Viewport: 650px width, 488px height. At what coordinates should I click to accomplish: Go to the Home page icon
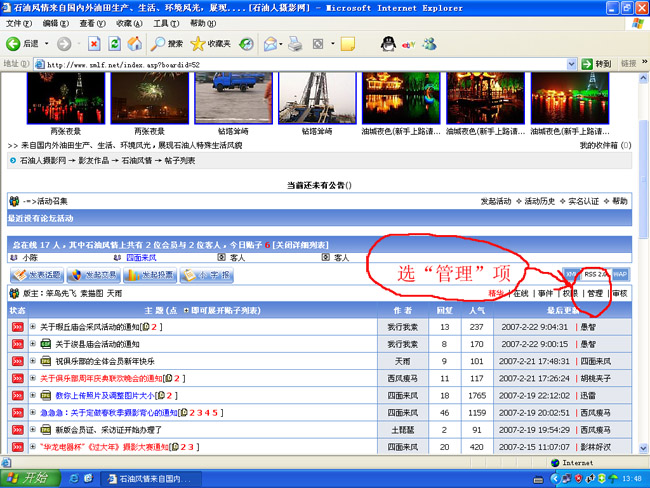(x=134, y=44)
